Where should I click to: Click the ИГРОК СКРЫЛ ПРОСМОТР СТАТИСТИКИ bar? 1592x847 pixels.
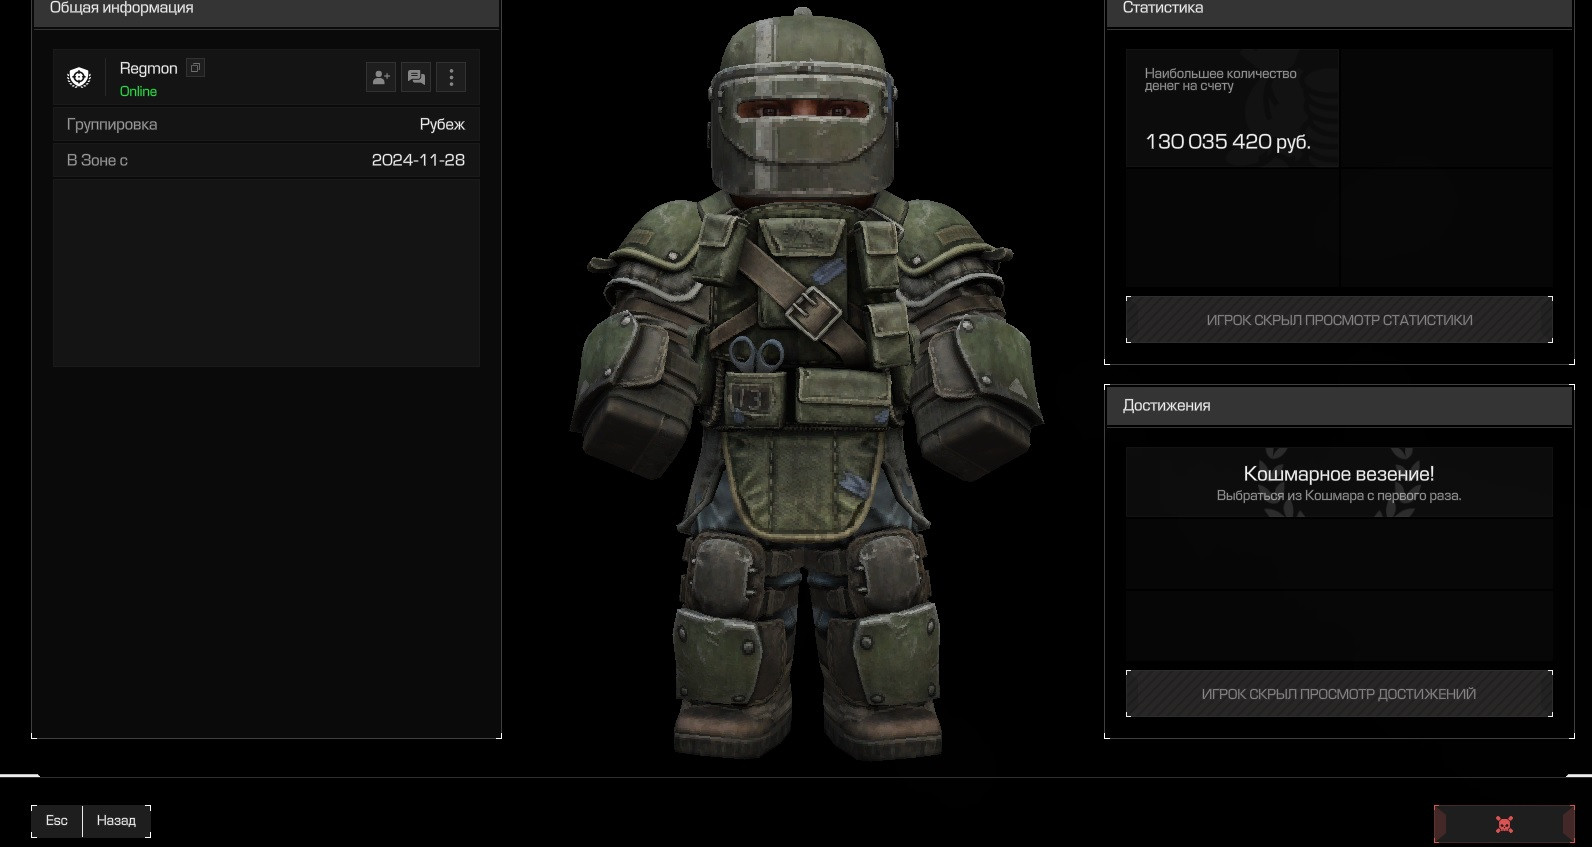(1339, 320)
